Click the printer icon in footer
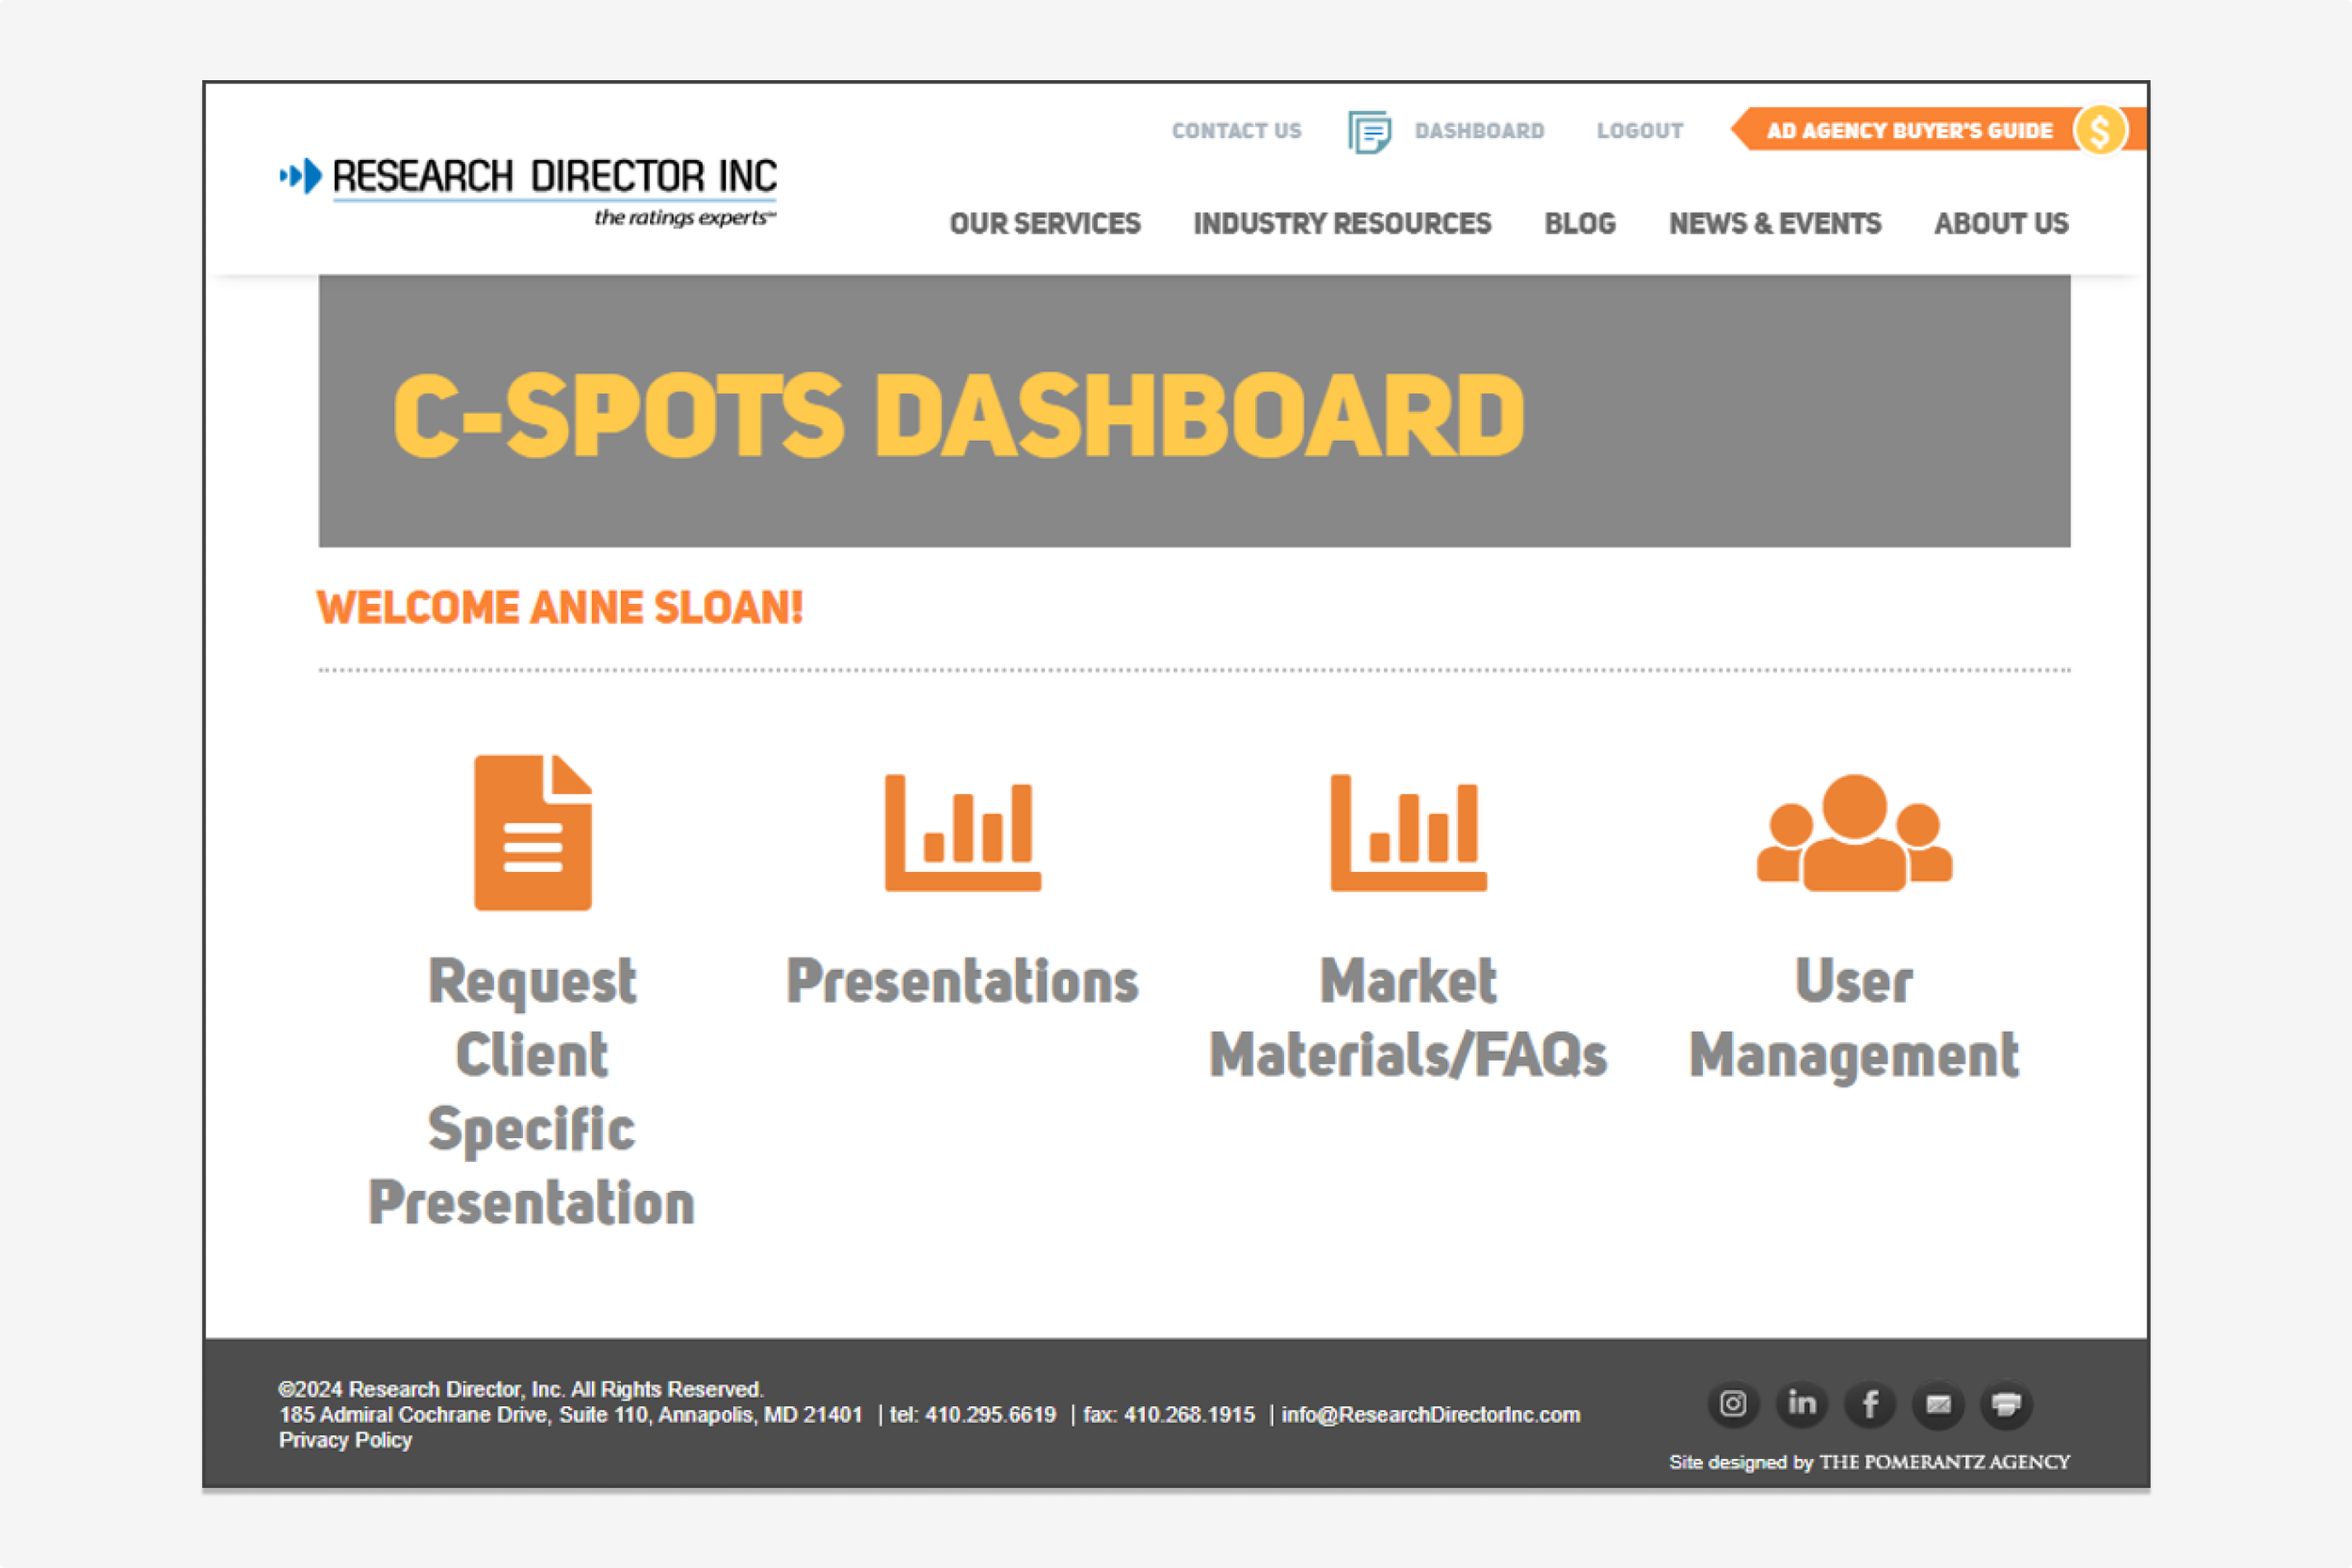Image resolution: width=2352 pixels, height=1568 pixels. click(2006, 1404)
